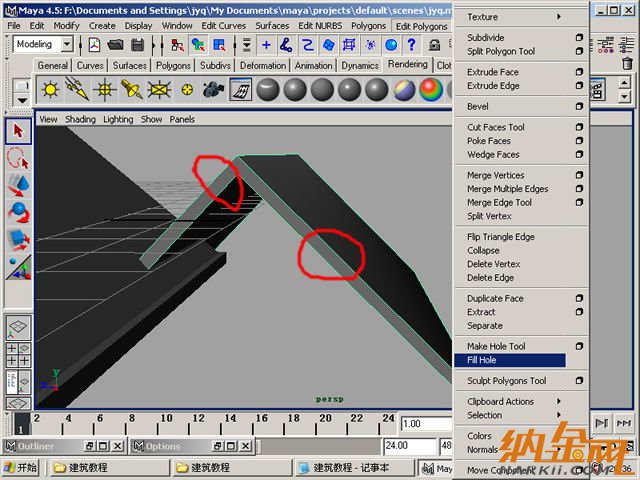This screenshot has height=480, width=640.
Task: Activate the Lasso select tool
Action: (18, 157)
